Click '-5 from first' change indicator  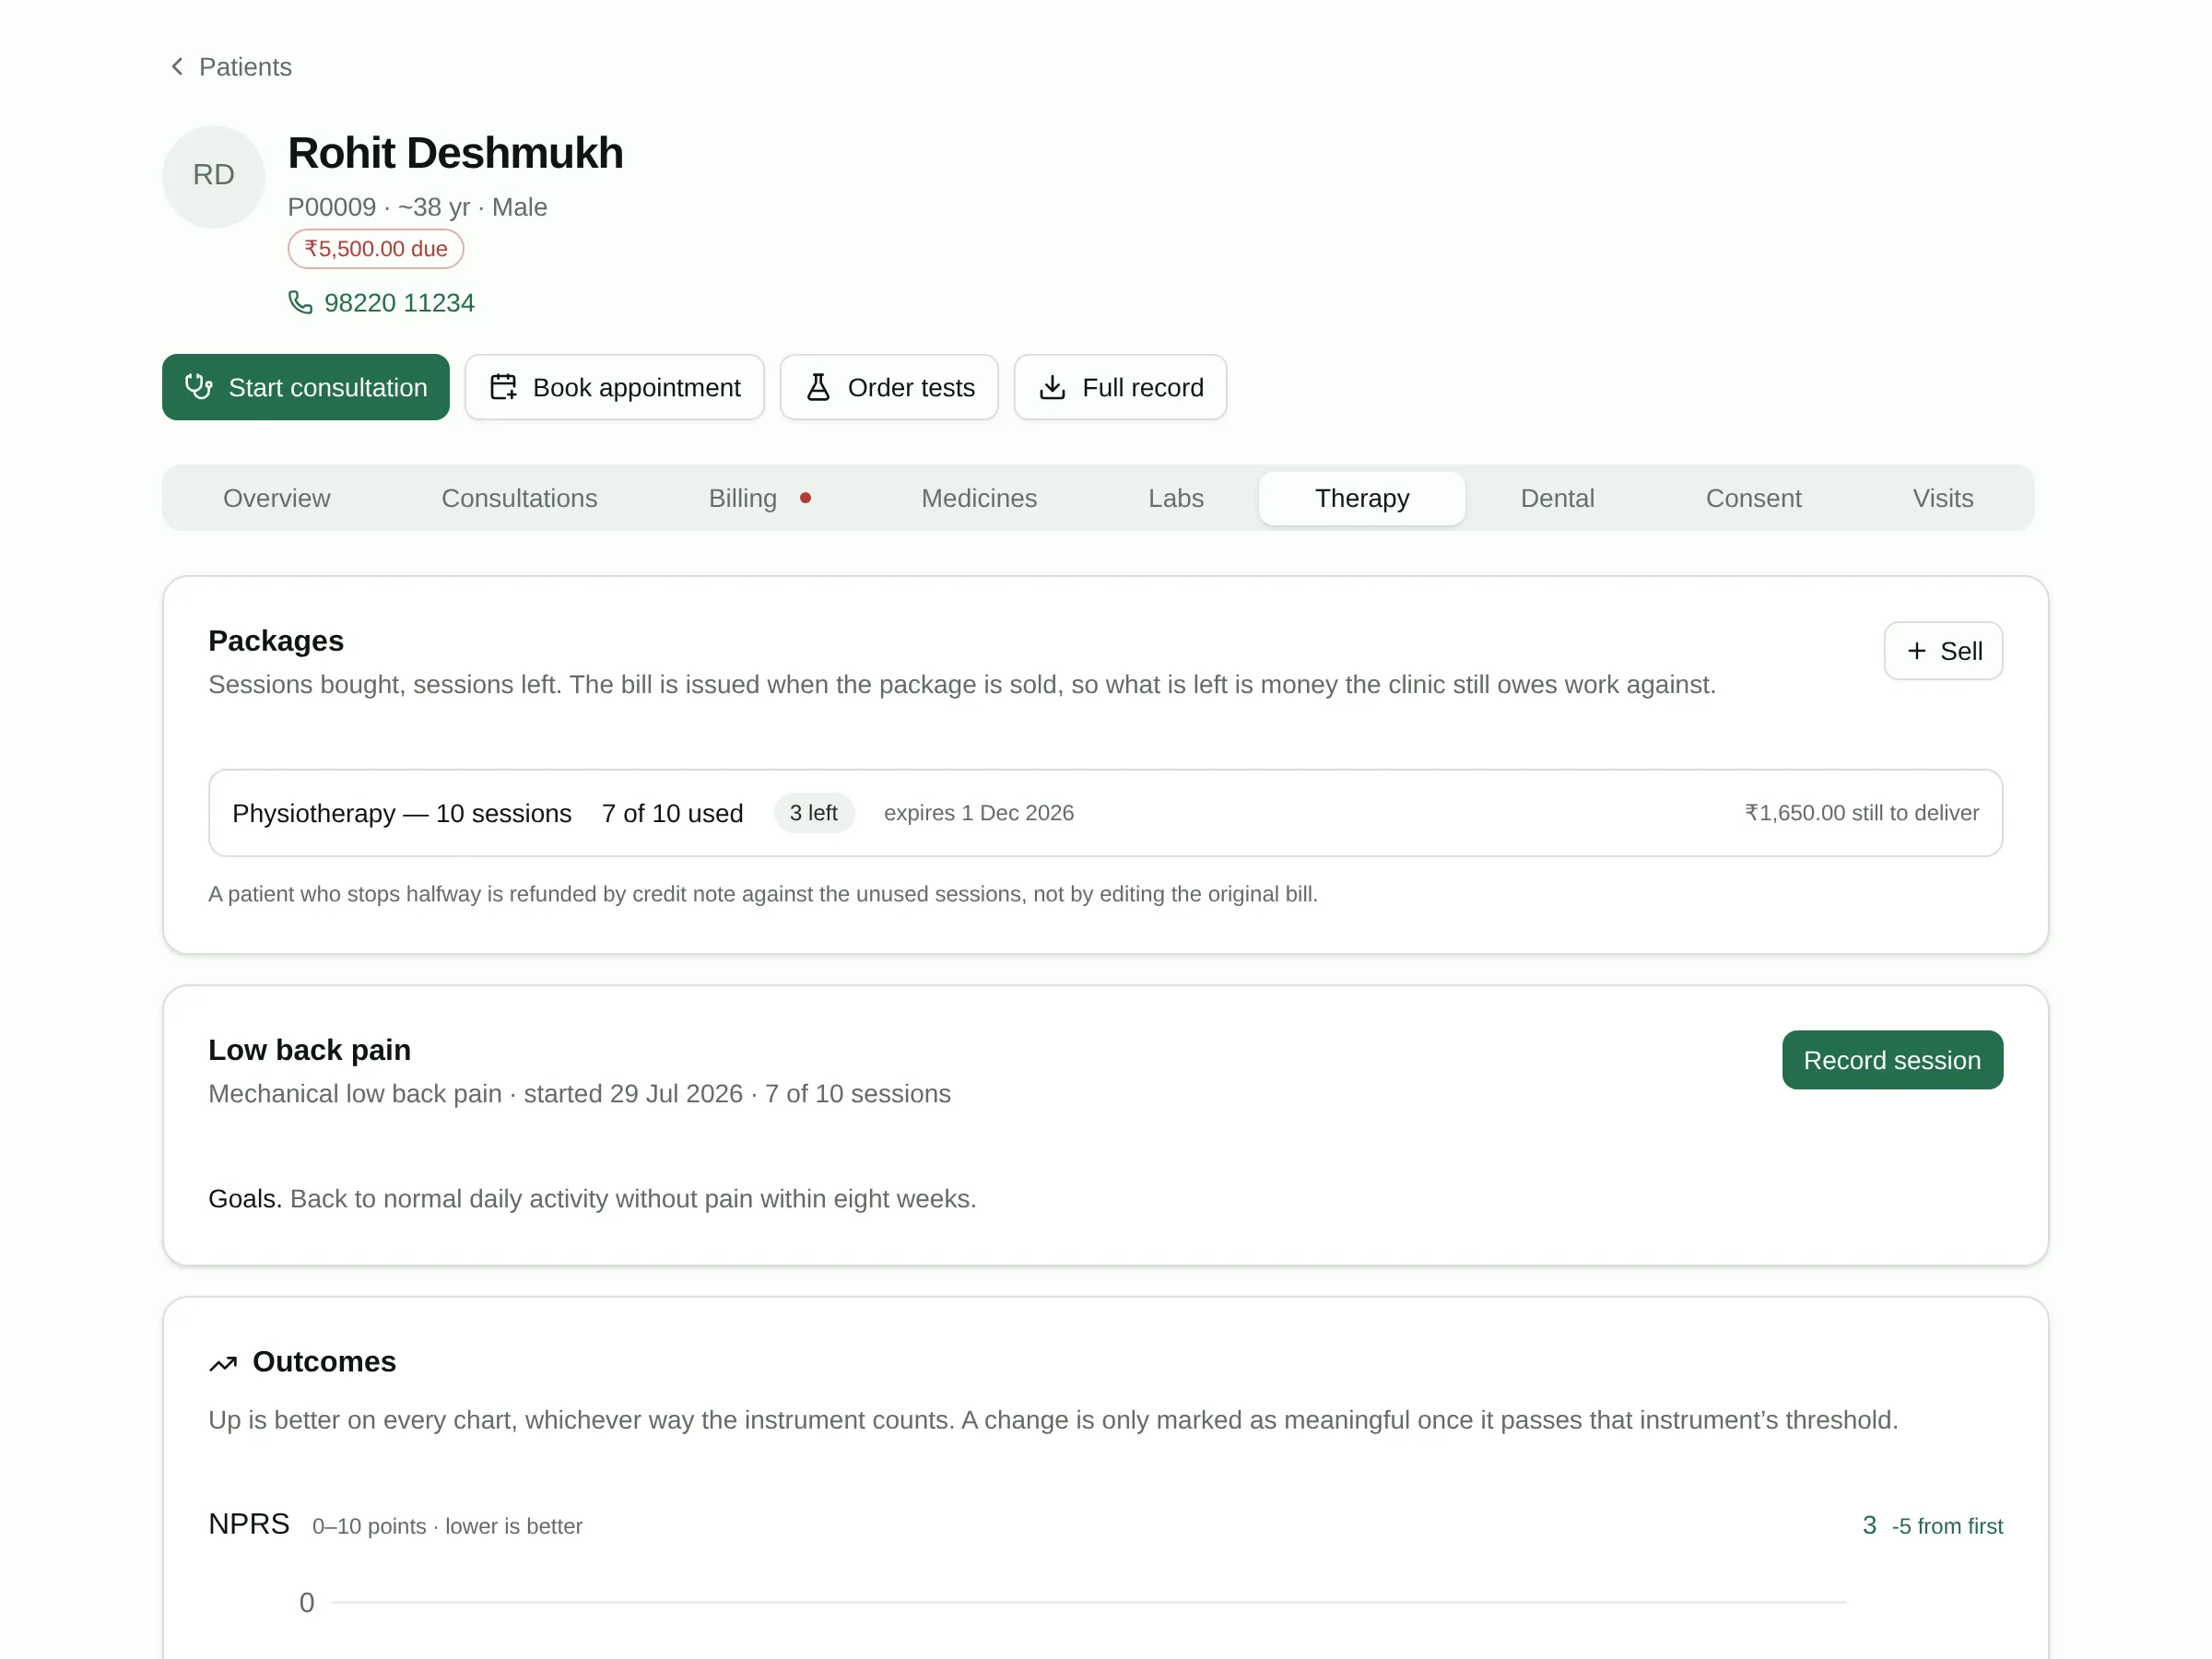(x=1947, y=1526)
